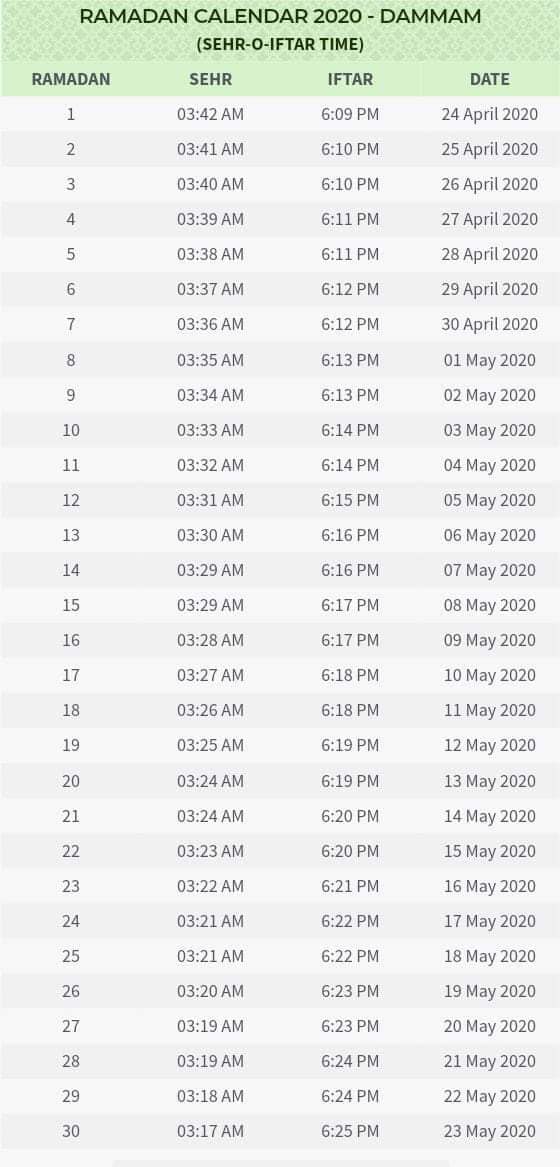The height and width of the screenshot is (1167, 560).
Task: Click the 6:15 PM iftar time
Action: click(350, 500)
